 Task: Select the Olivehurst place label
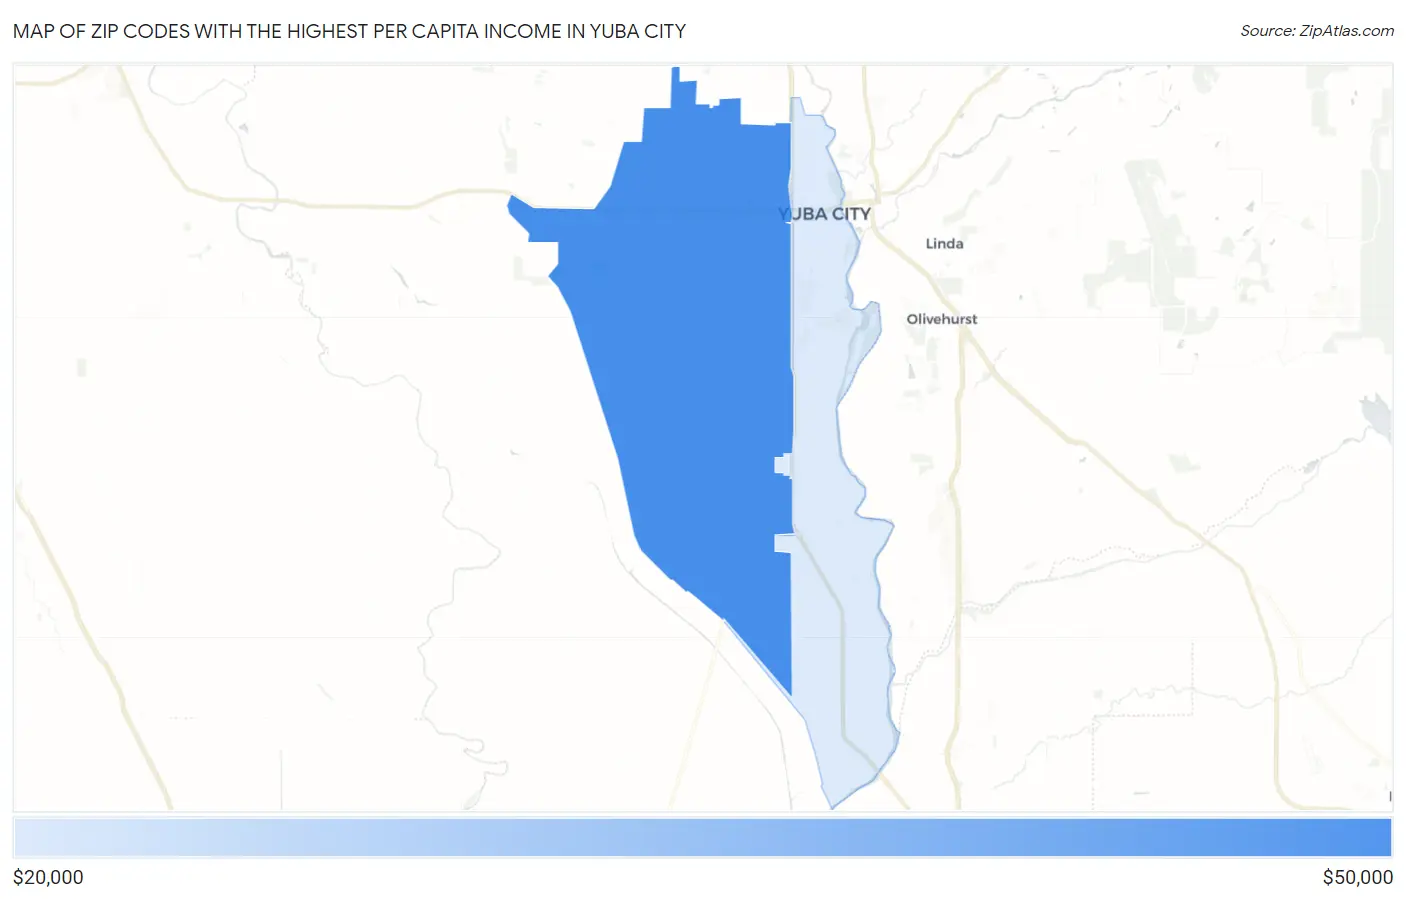coord(942,319)
